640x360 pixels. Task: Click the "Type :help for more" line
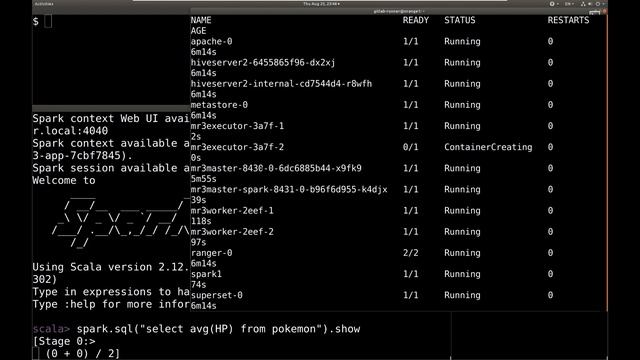tap(111, 304)
